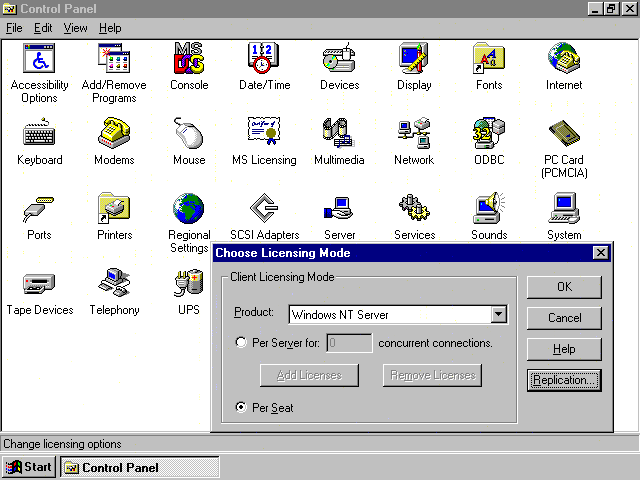
Task: Open the ODBC data sources icon
Action: tap(489, 133)
